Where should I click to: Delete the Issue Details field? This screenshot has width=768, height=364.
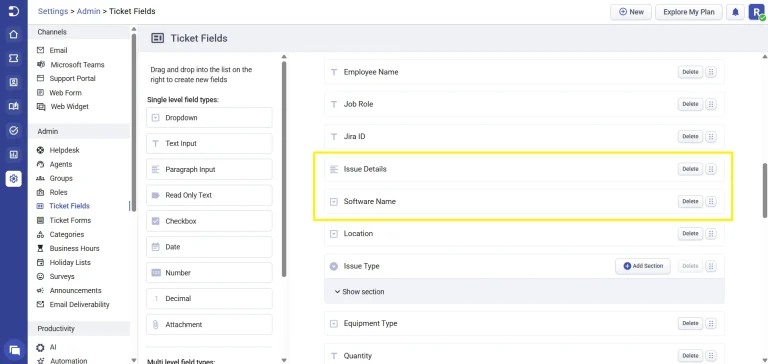coord(690,169)
